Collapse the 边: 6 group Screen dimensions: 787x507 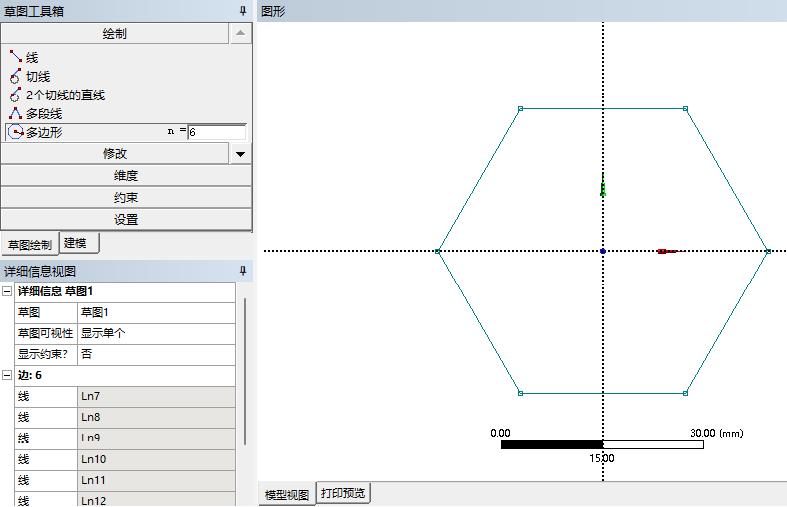point(8,375)
